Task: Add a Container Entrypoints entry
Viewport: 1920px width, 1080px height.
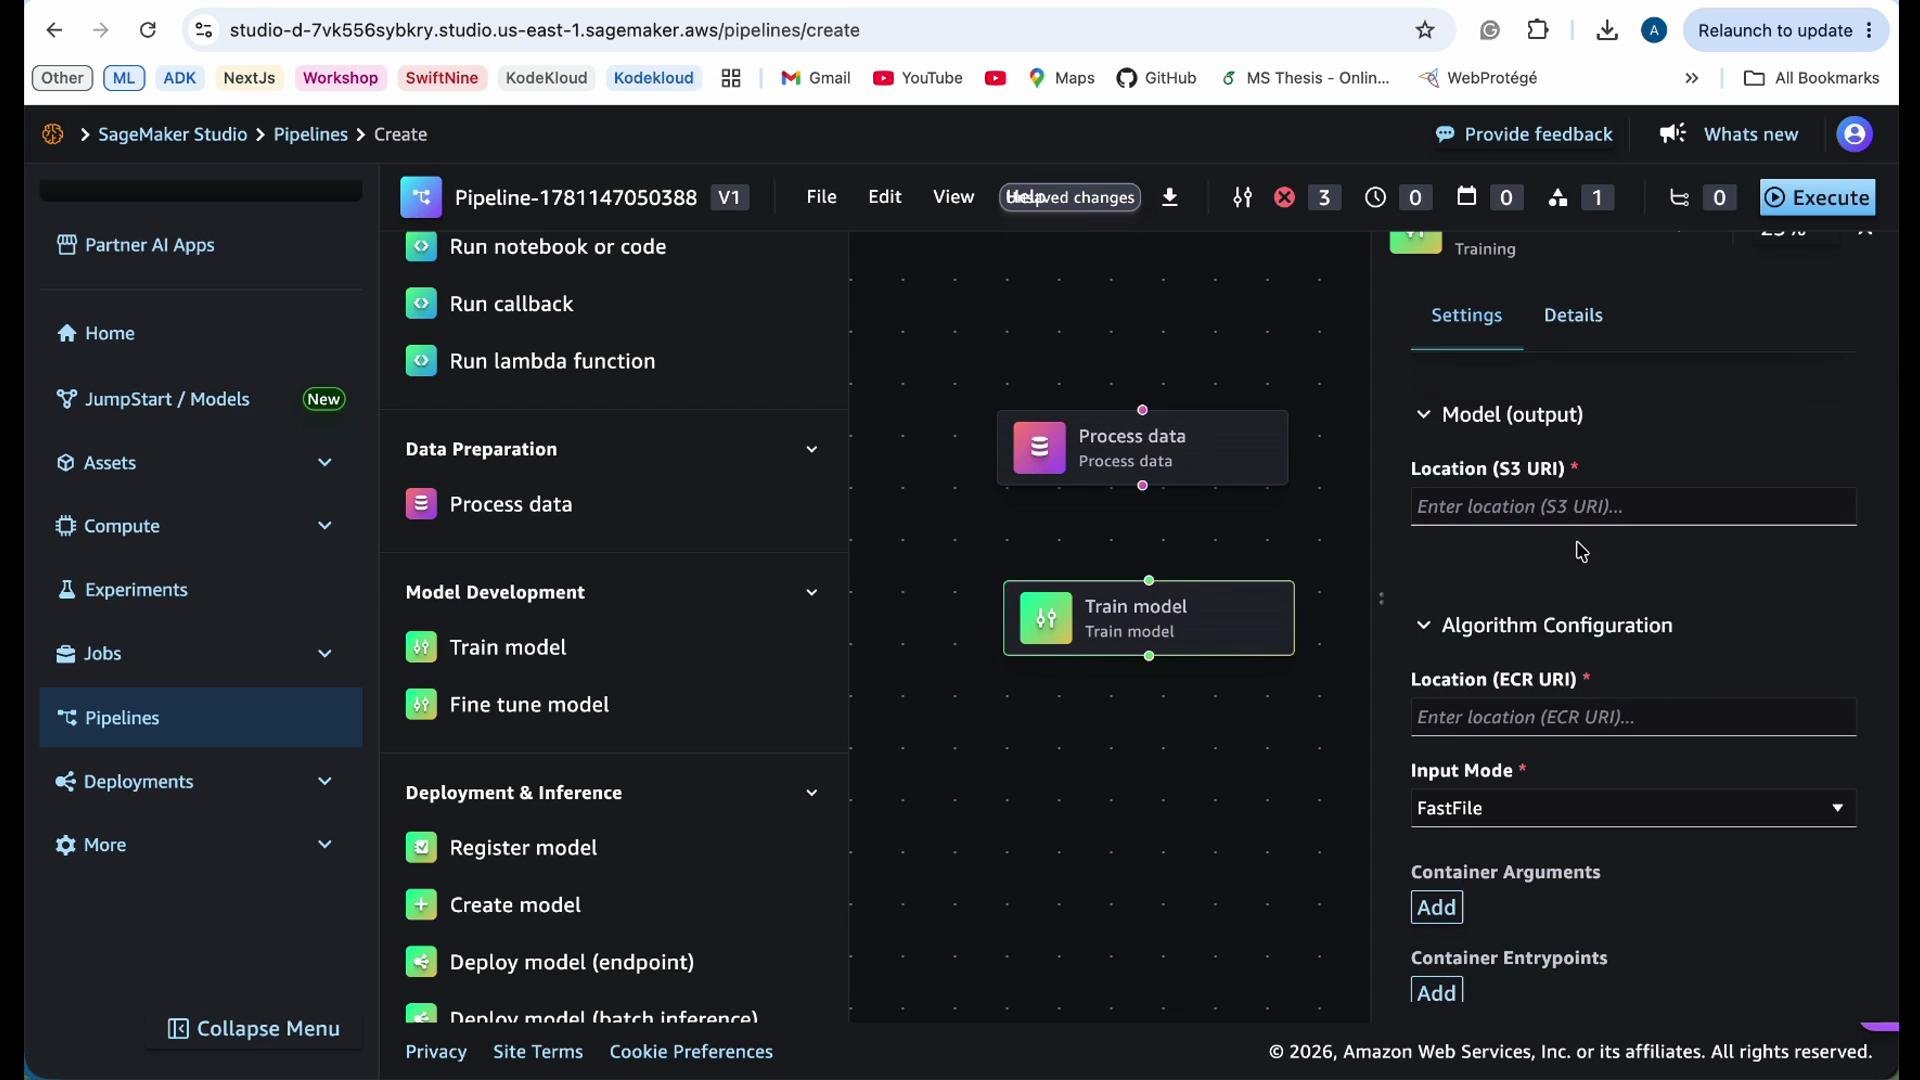Action: [x=1437, y=992]
